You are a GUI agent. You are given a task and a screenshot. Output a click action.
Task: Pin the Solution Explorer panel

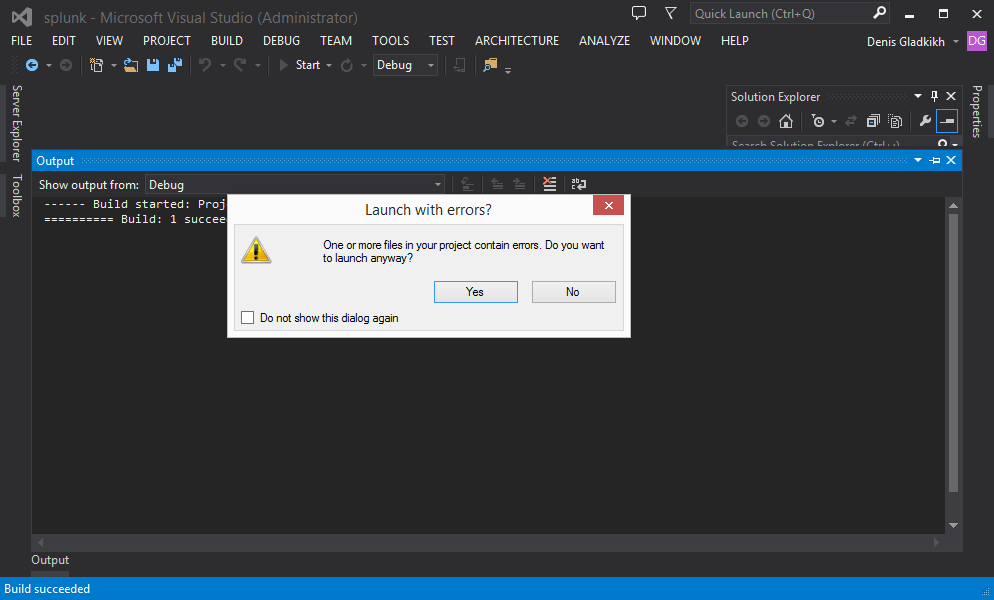point(934,96)
